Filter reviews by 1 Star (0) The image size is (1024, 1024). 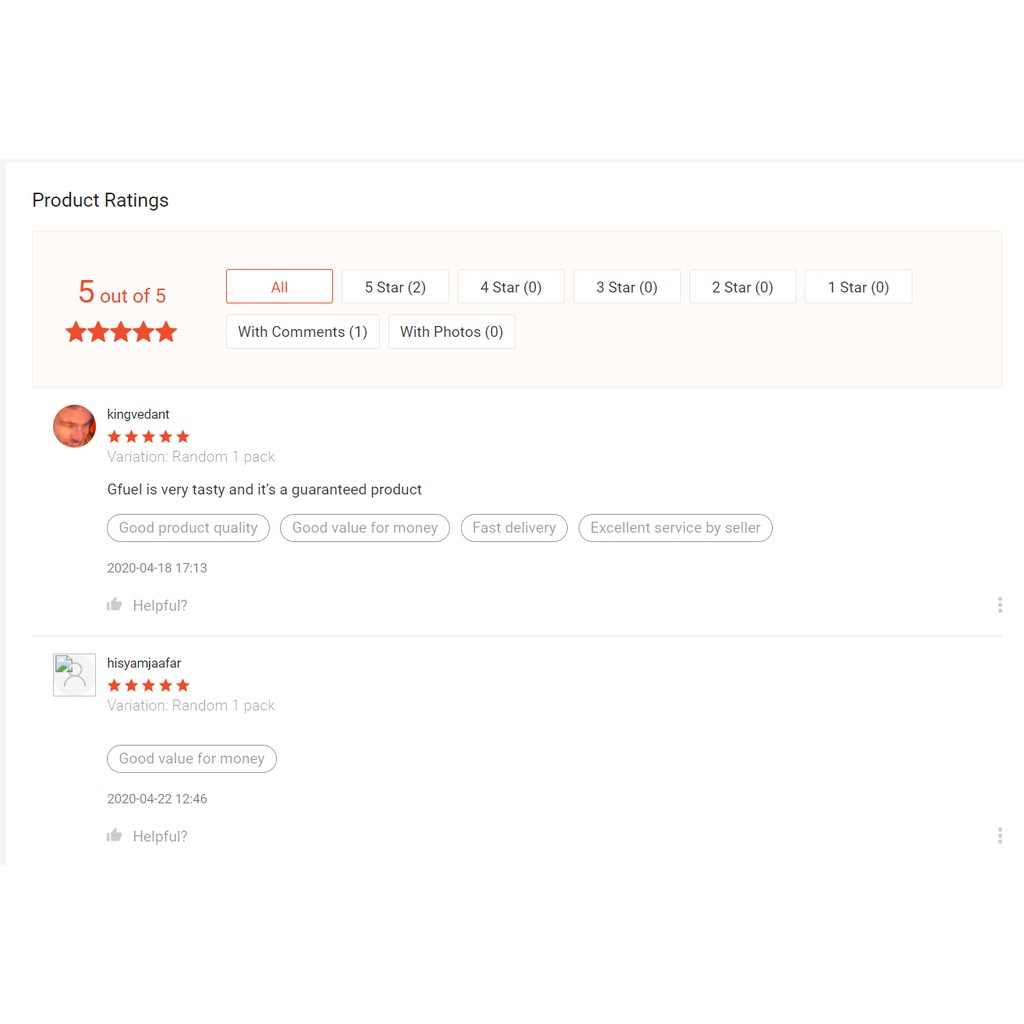pyautogui.click(x=858, y=287)
